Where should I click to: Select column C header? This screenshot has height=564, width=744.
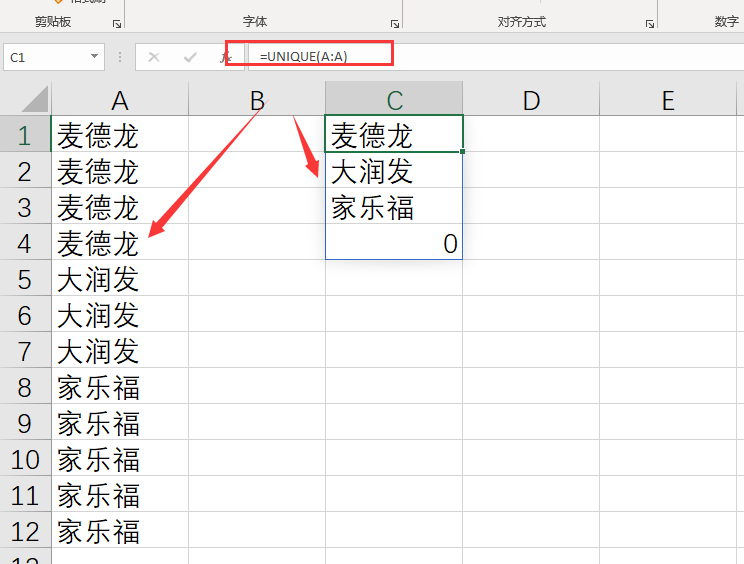point(394,98)
